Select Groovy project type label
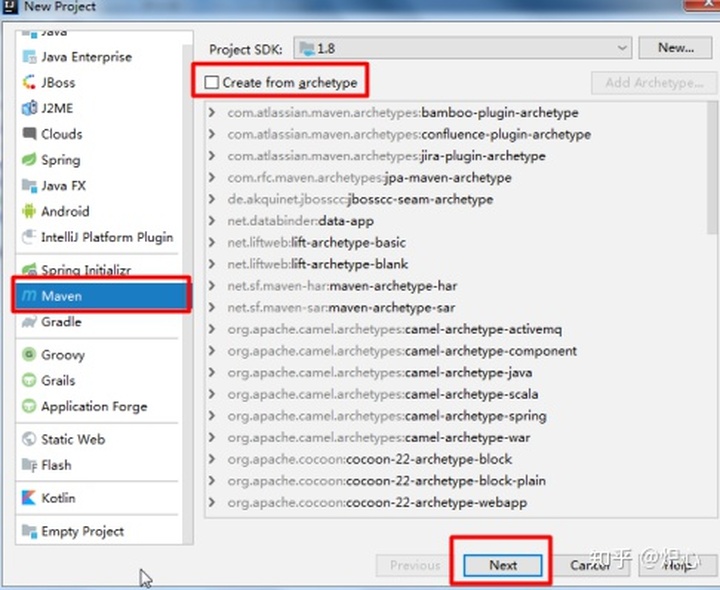The image size is (720, 590). [x=63, y=355]
